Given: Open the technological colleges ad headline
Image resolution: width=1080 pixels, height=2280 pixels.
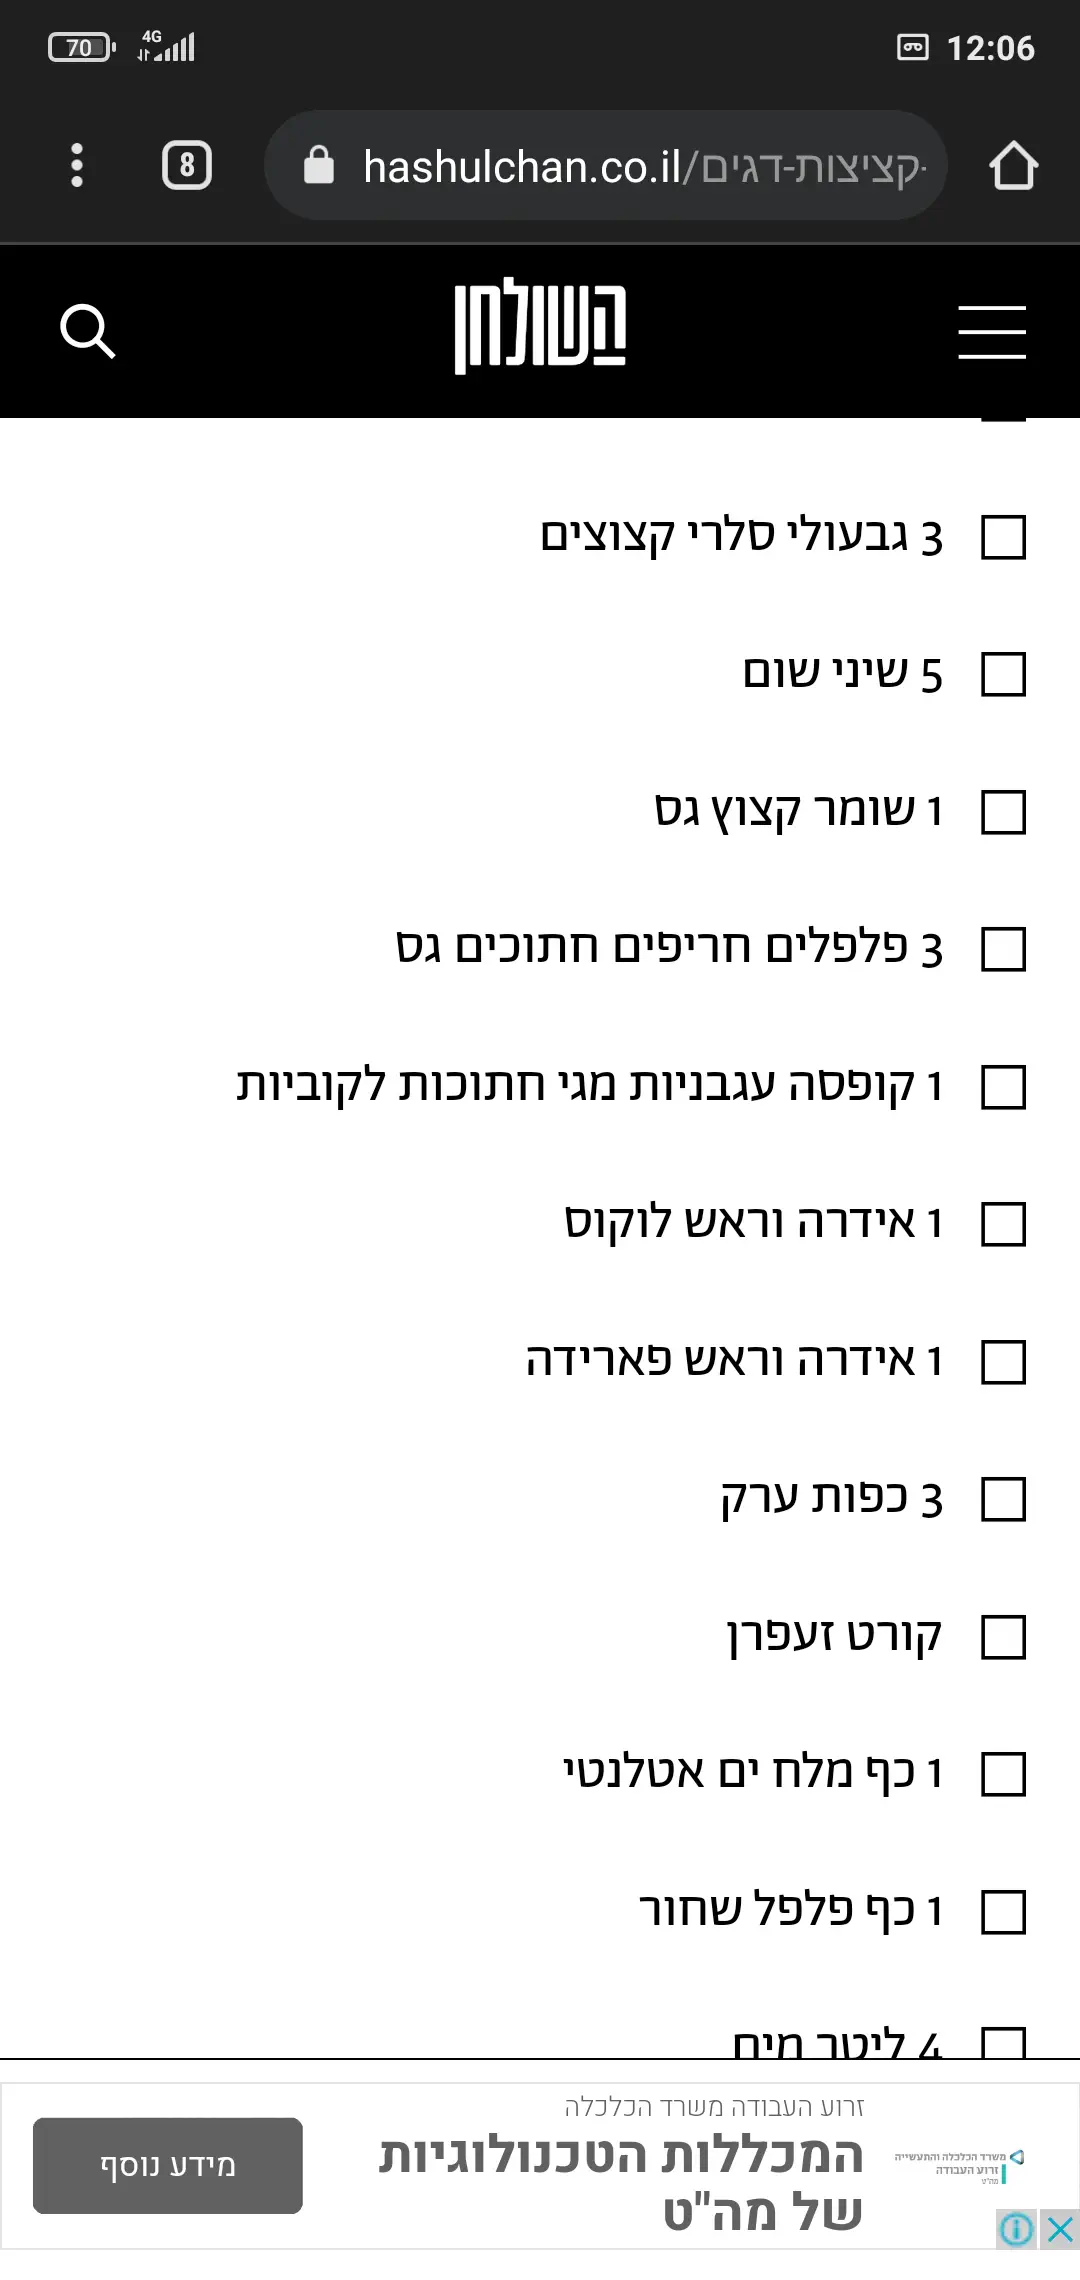Looking at the screenshot, I should [620, 2182].
